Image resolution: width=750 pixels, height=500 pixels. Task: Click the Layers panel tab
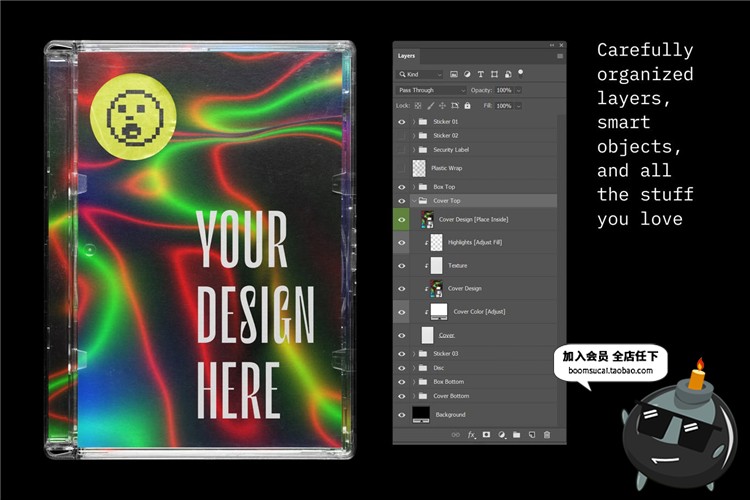[407, 56]
